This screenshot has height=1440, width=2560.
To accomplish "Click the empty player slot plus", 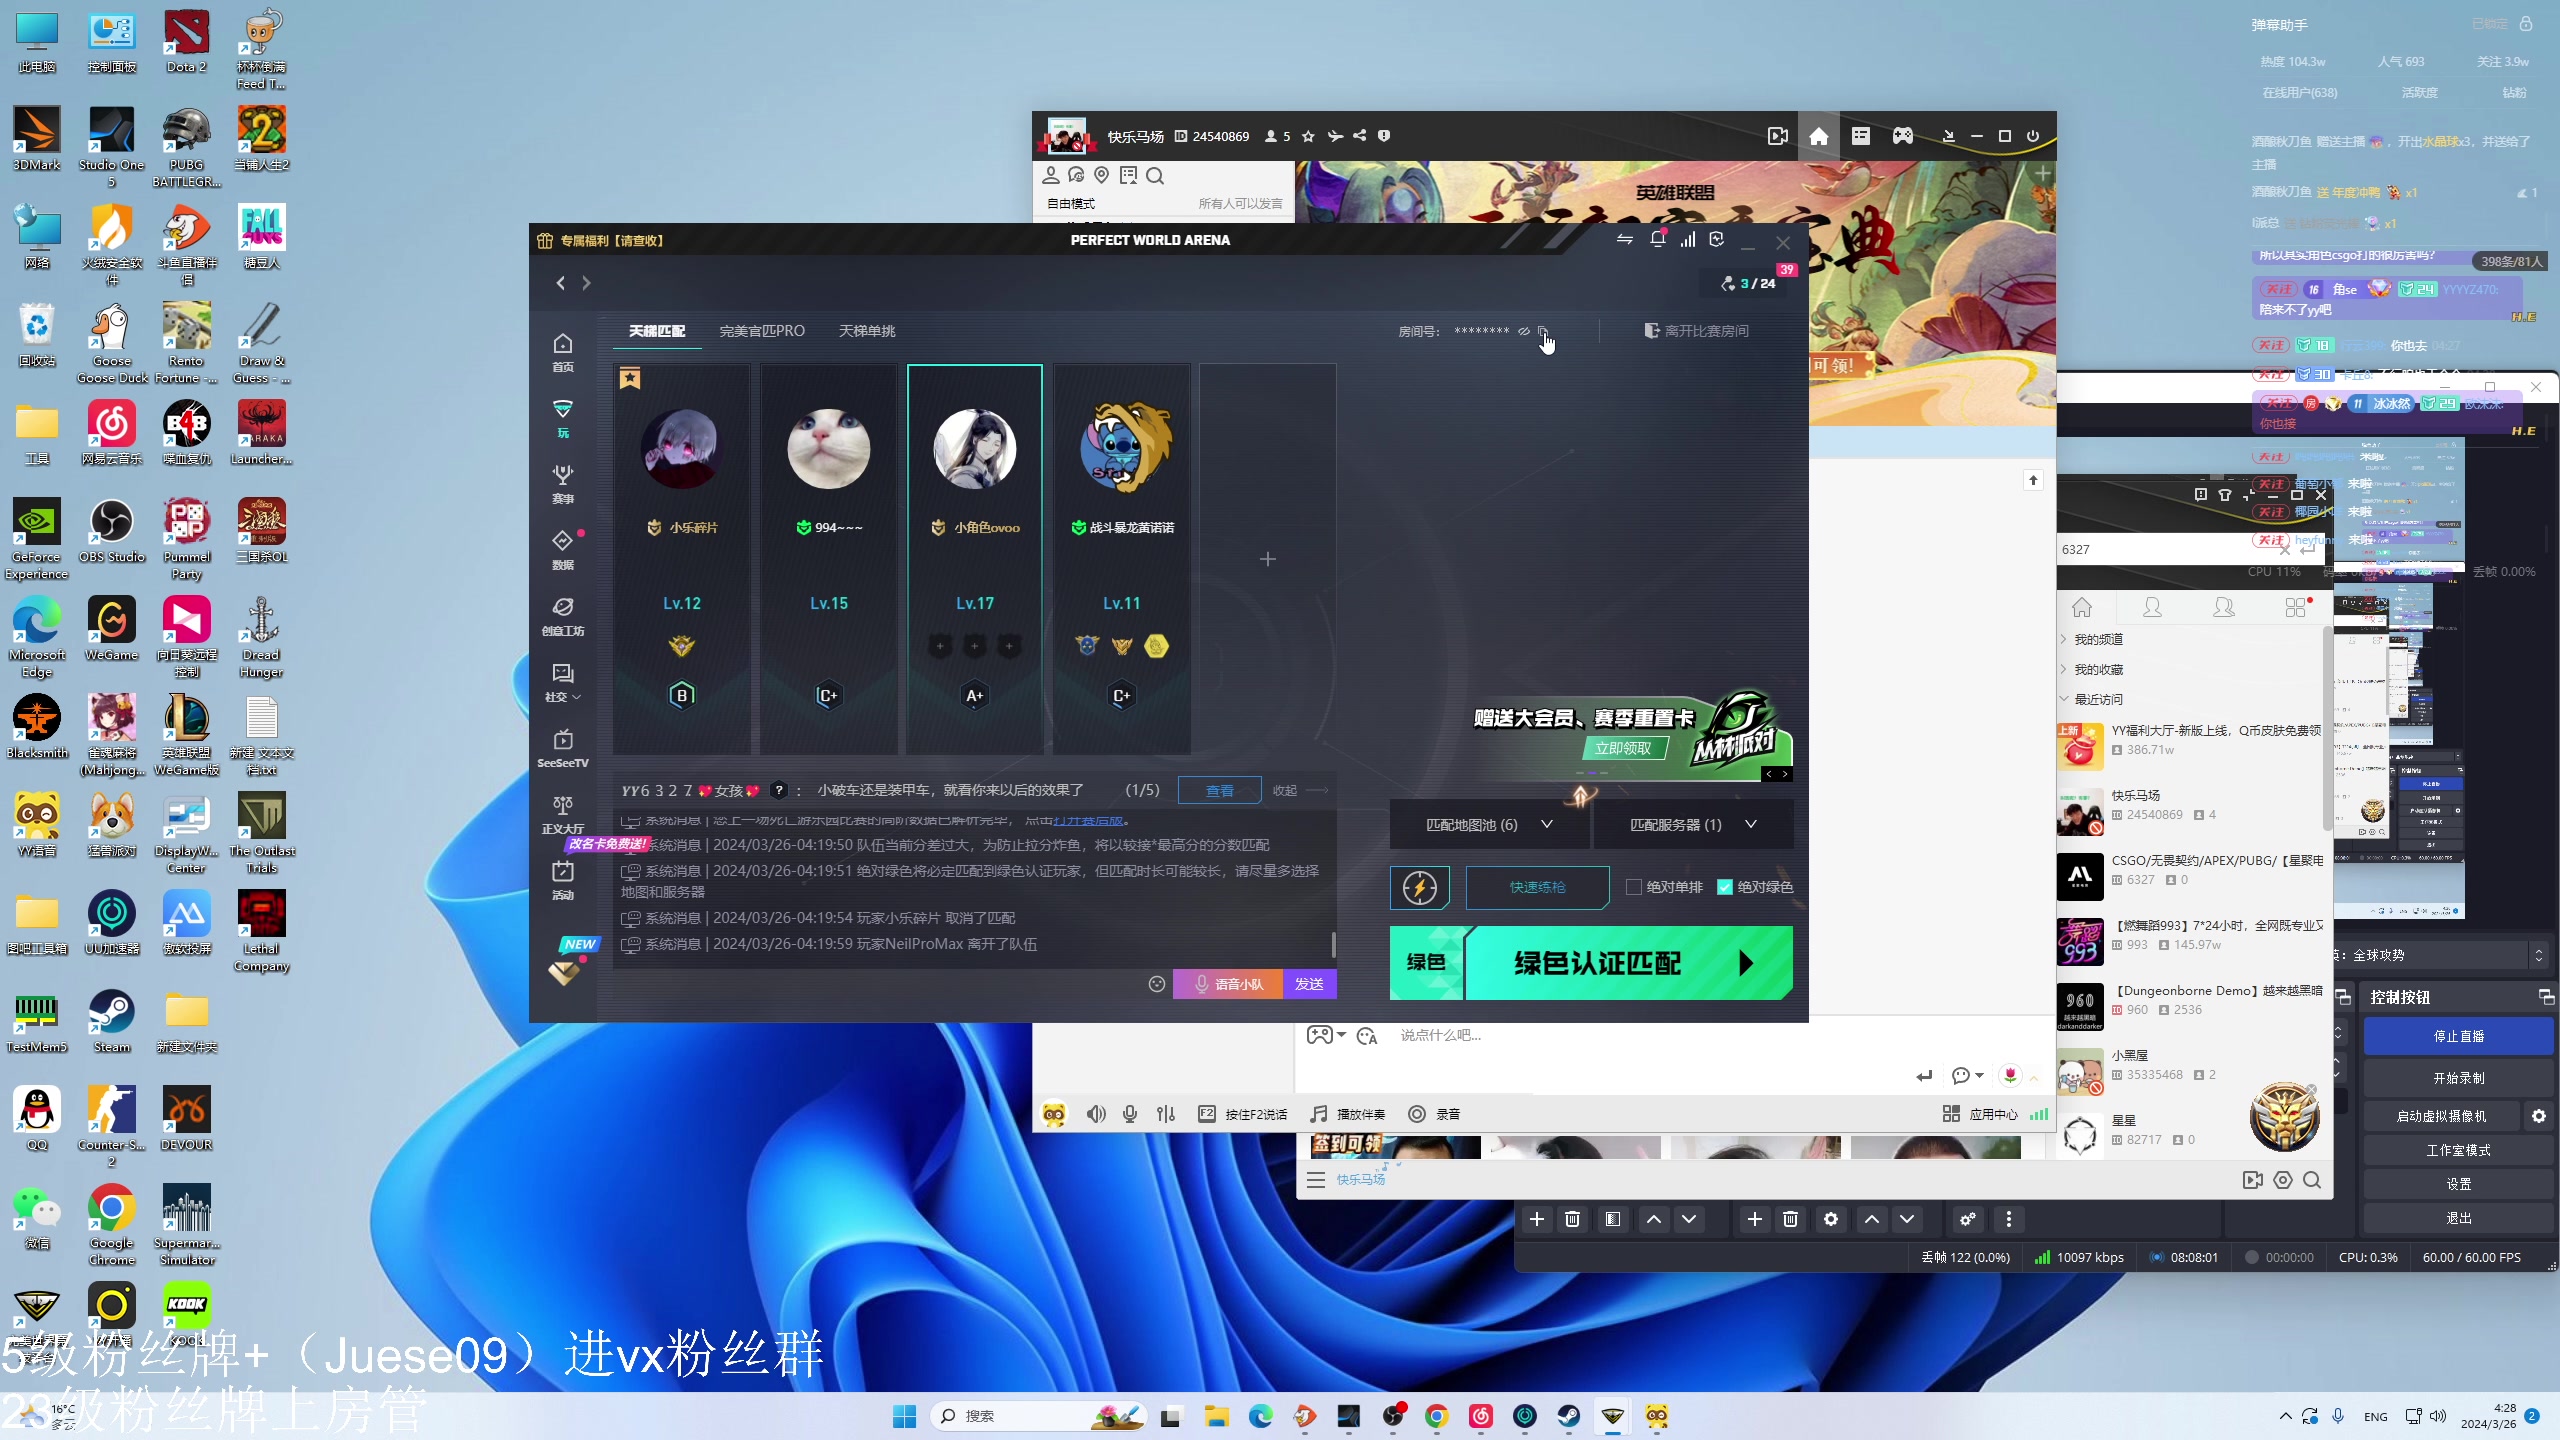I will pos(1267,559).
